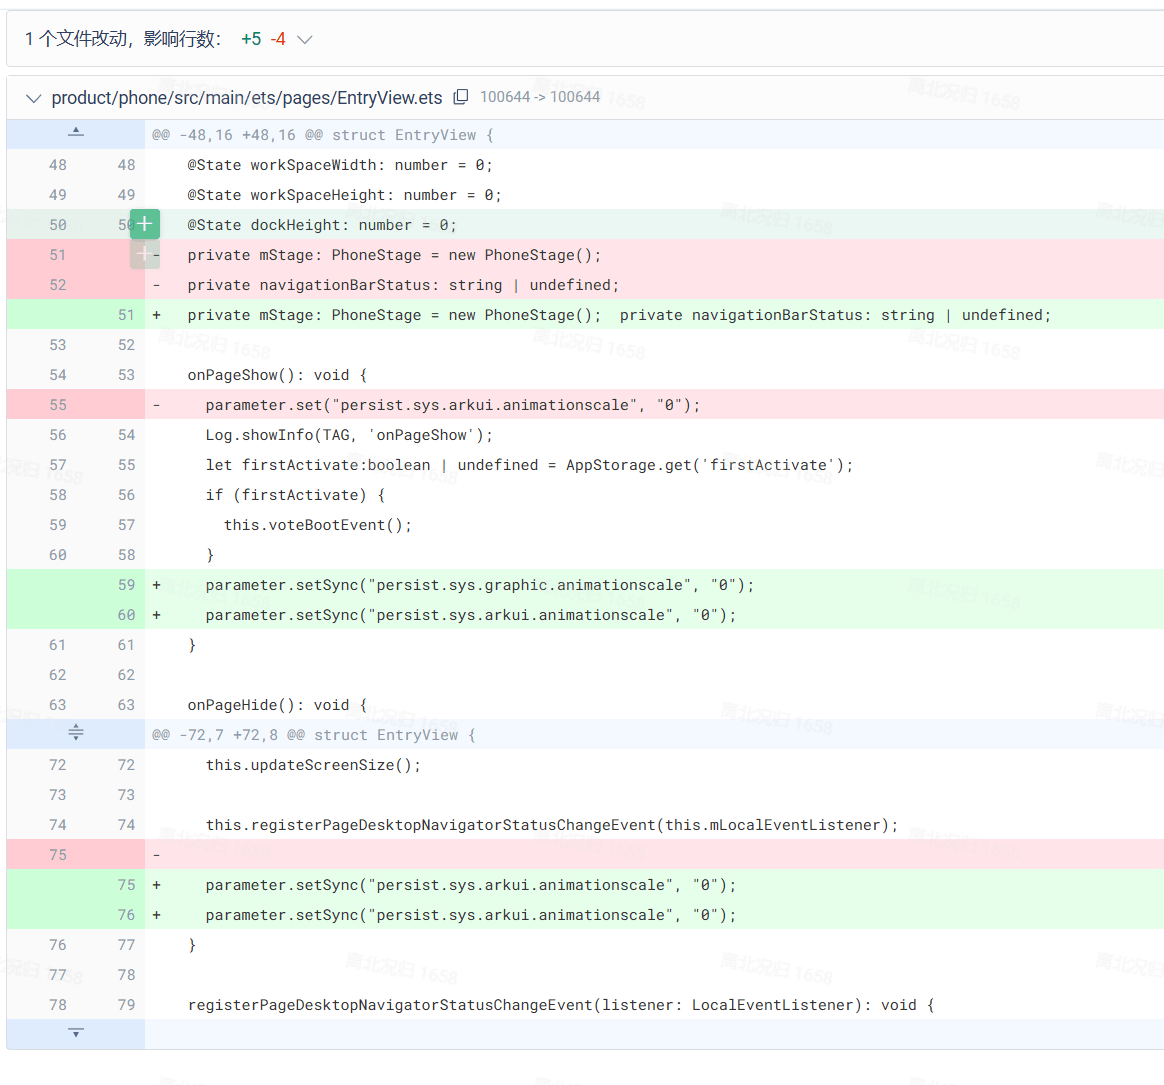
Task: Click the Log.showInfo(TAG, 'onPageShow') line
Action: coord(349,436)
